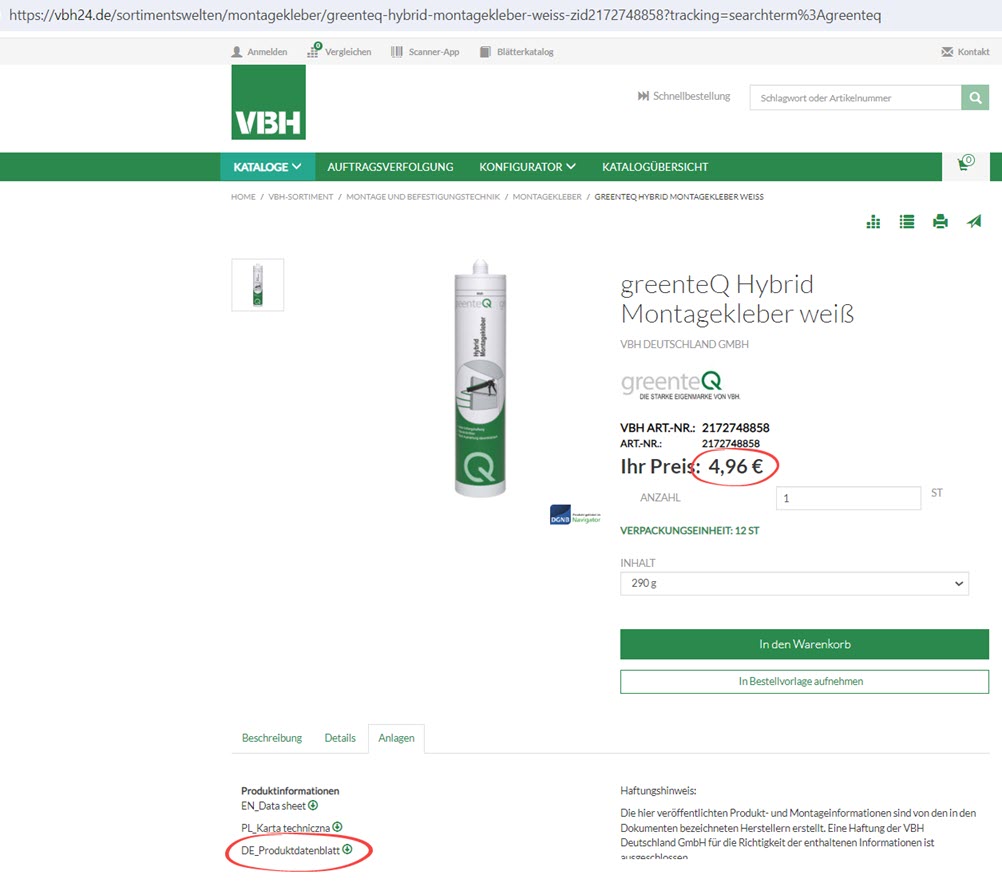Click the Blätterkatalog link

tap(525, 52)
